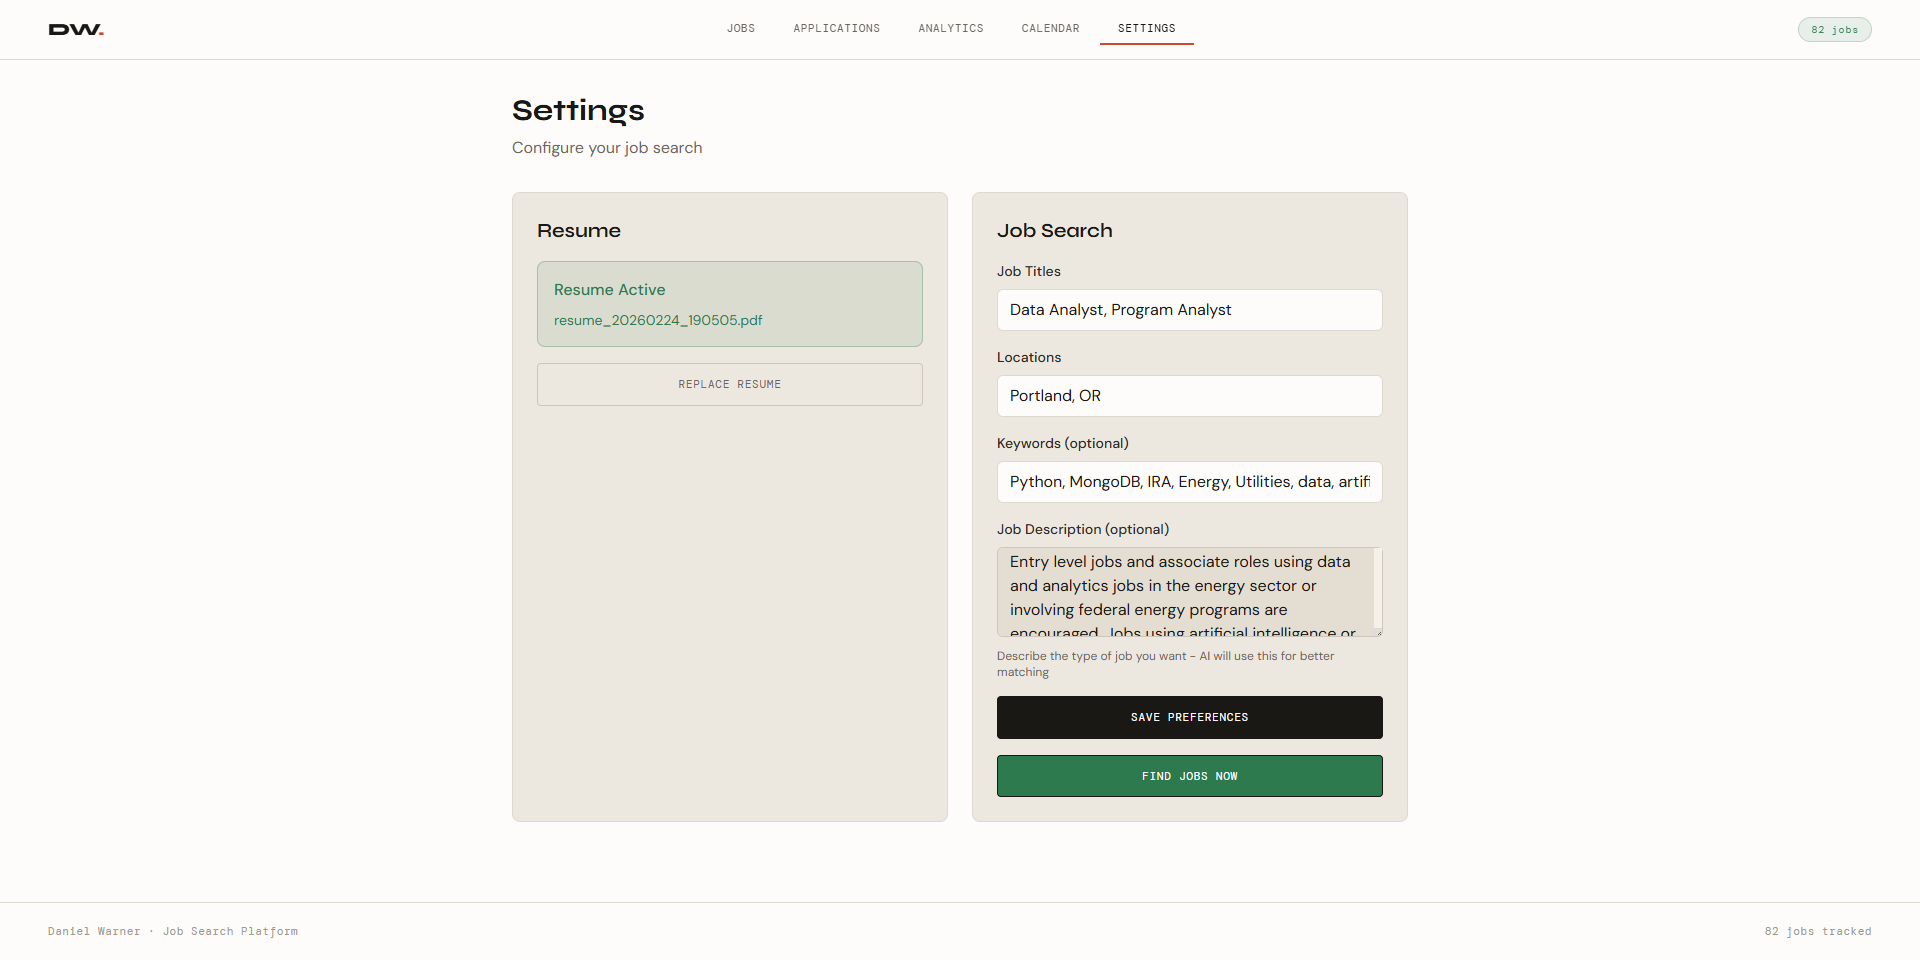Click the DW logo in the header
The height and width of the screenshot is (960, 1920).
pyautogui.click(x=76, y=30)
